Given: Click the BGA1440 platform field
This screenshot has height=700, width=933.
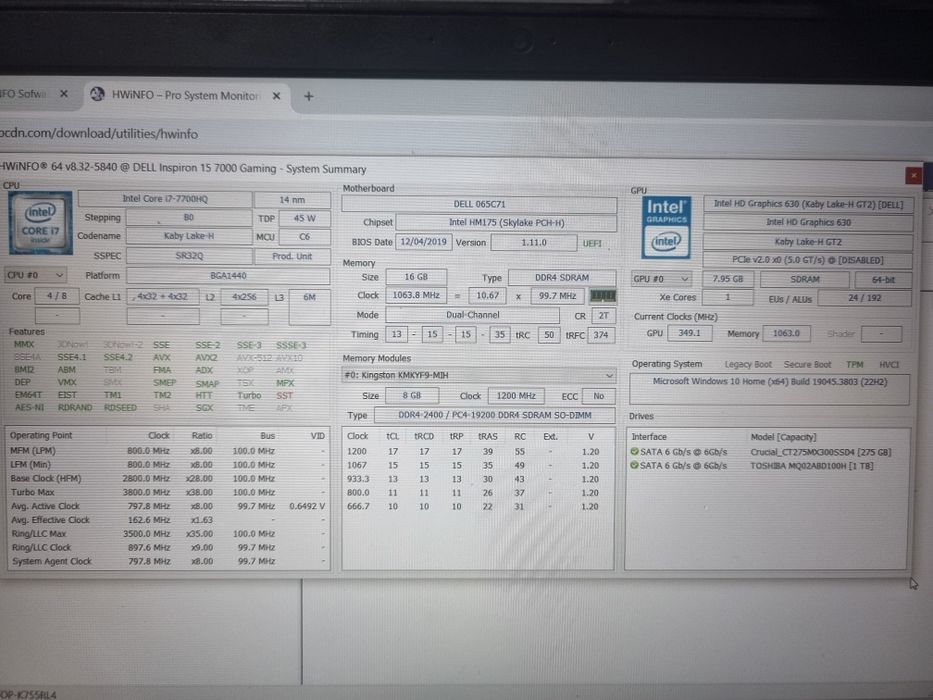Looking at the screenshot, I should pyautogui.click(x=228, y=276).
